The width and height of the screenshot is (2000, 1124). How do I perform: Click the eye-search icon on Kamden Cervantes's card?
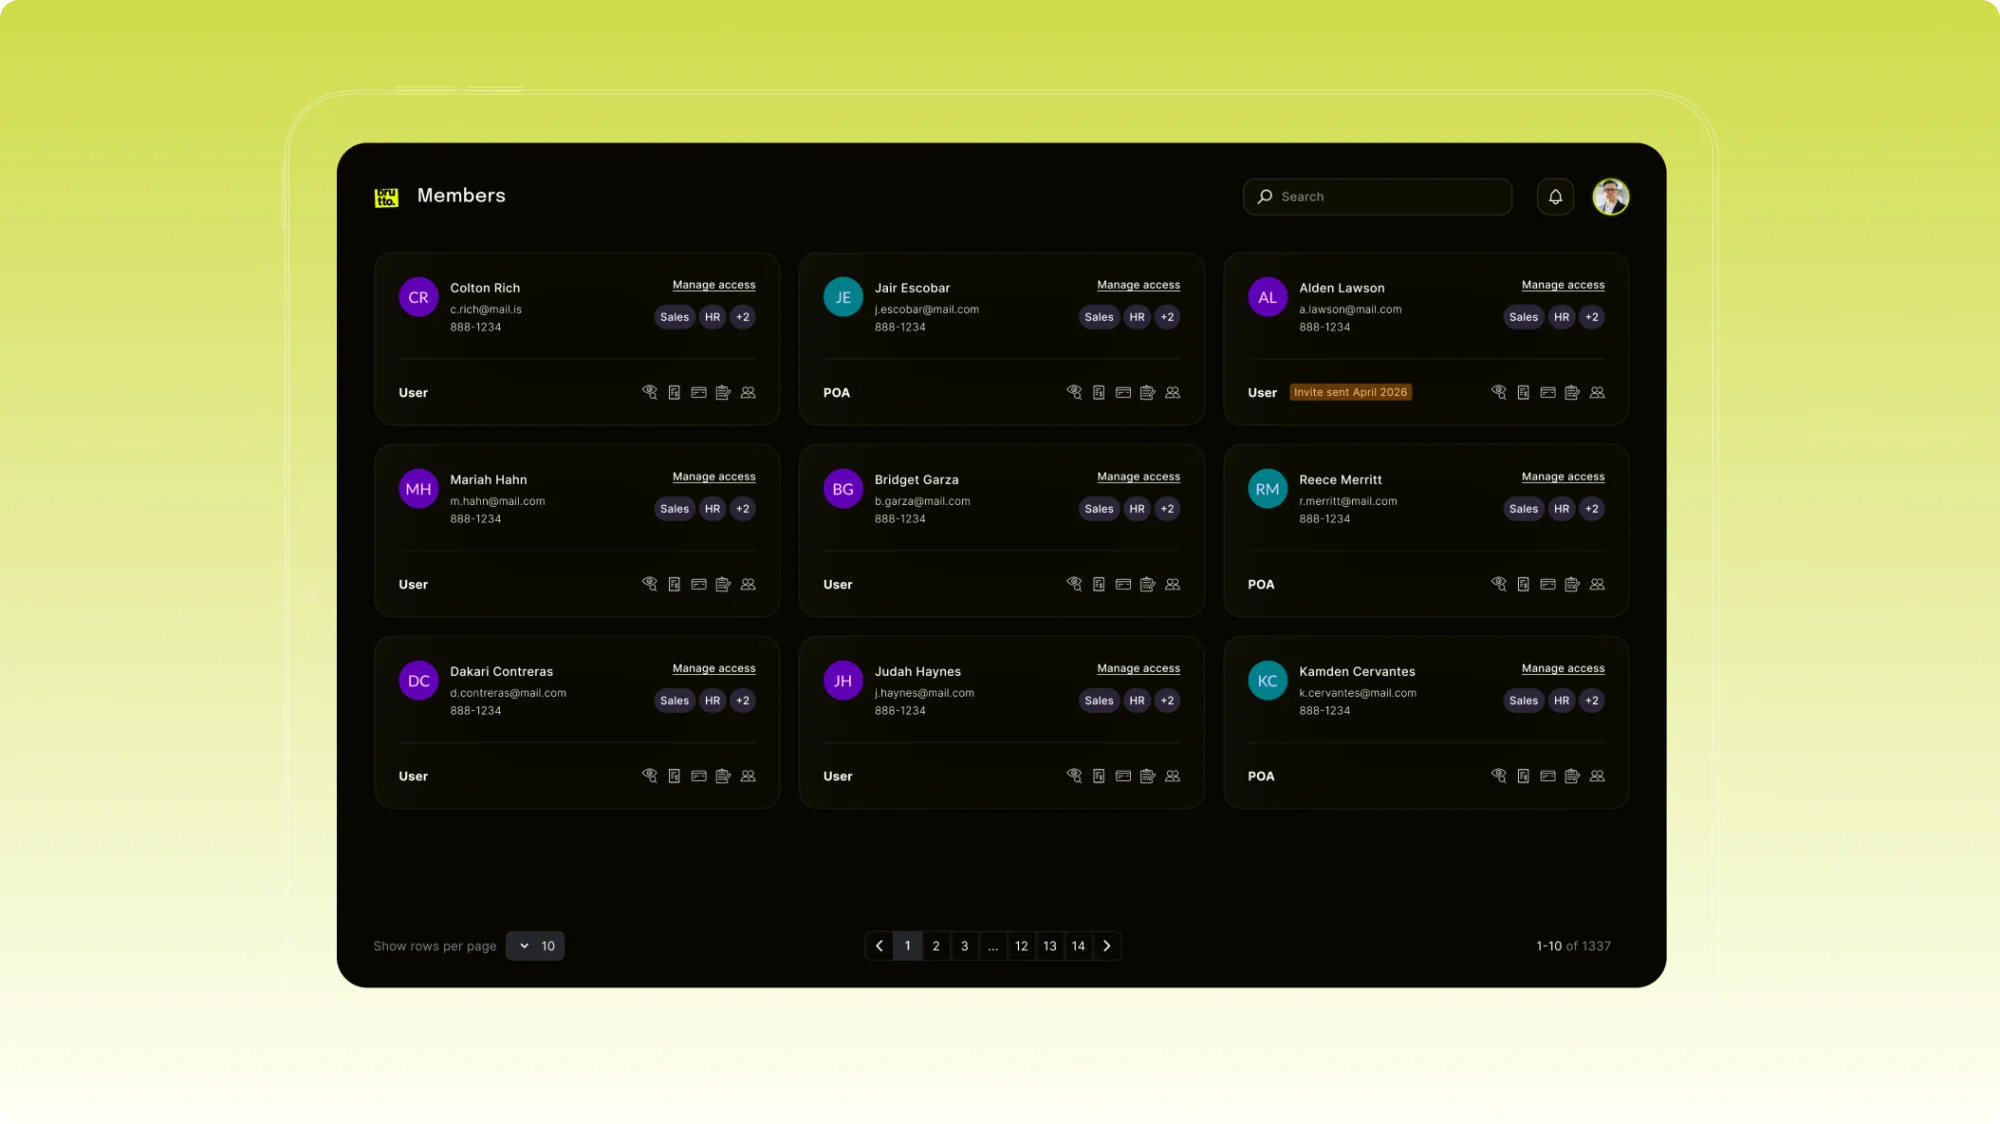pos(1499,776)
